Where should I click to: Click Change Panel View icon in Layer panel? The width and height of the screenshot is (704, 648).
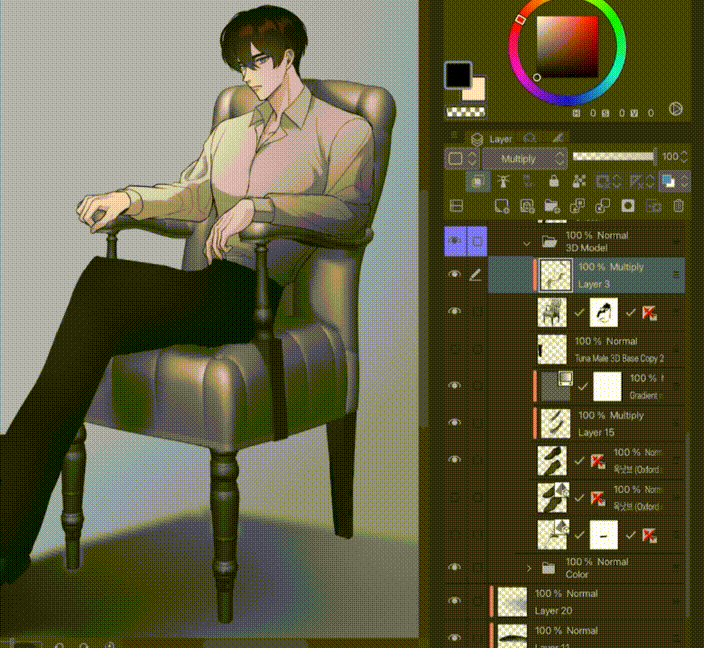[456, 206]
